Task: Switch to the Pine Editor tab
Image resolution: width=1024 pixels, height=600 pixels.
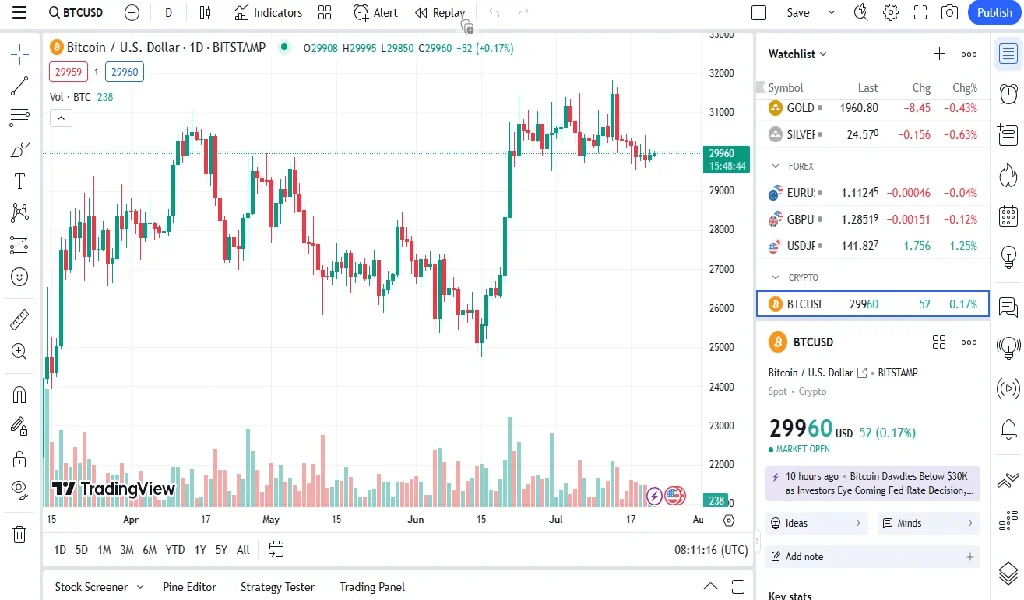Action: coord(189,587)
